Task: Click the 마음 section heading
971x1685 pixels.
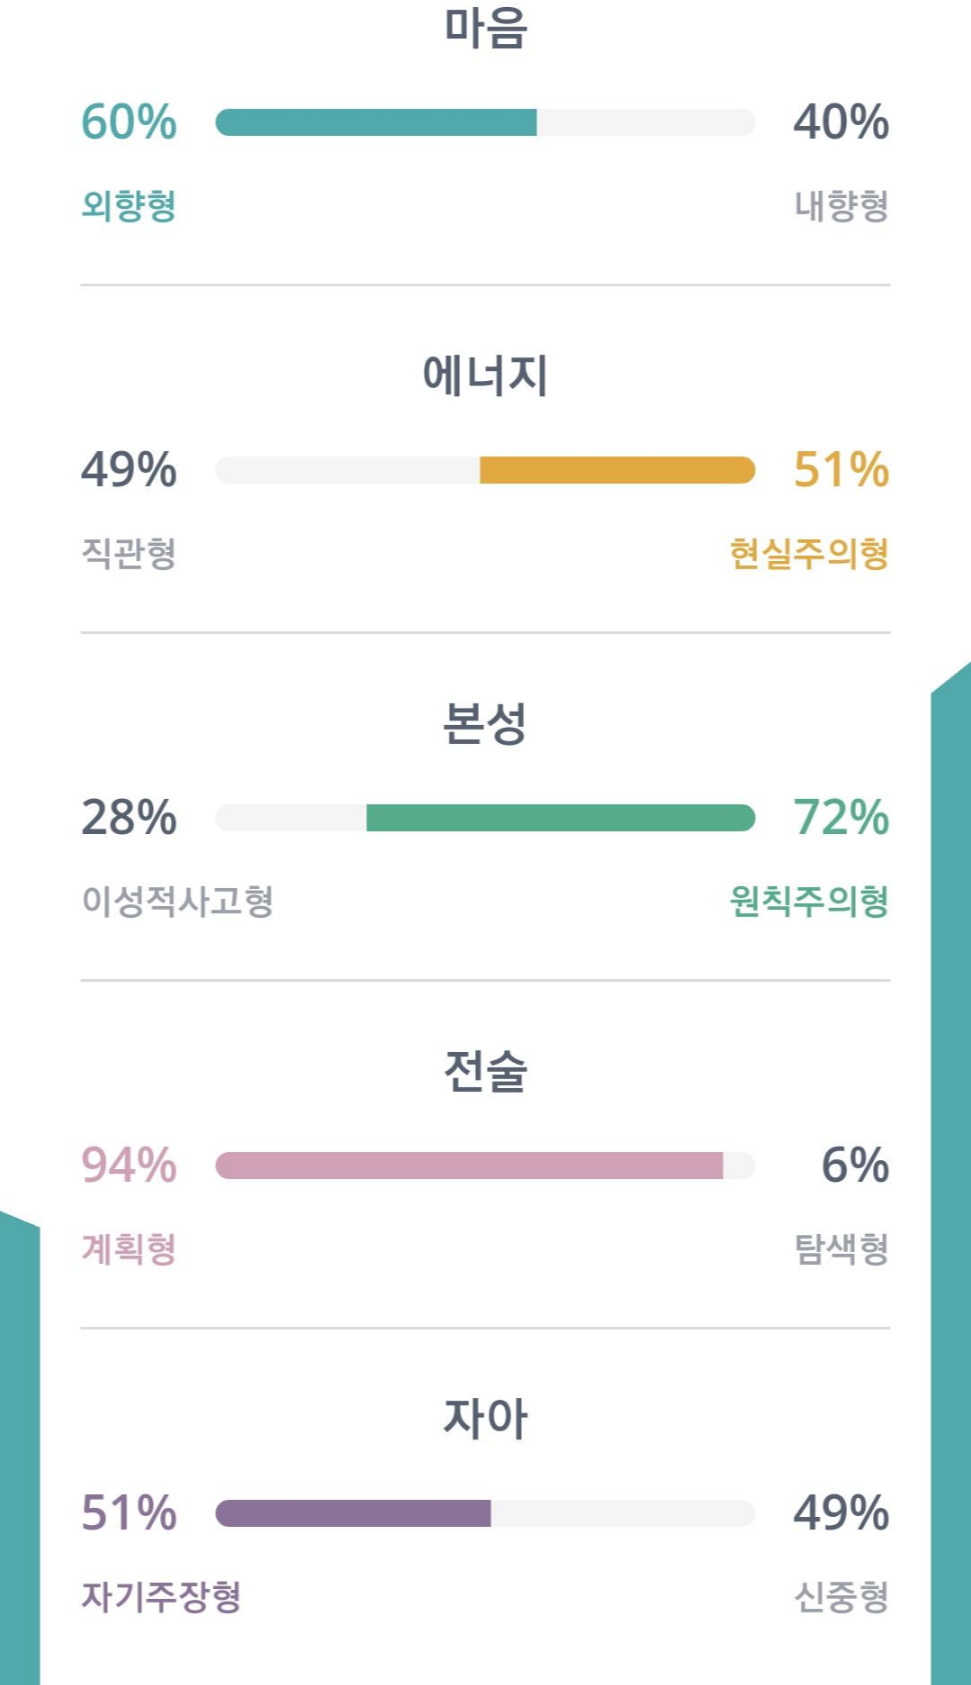Action: point(485,28)
